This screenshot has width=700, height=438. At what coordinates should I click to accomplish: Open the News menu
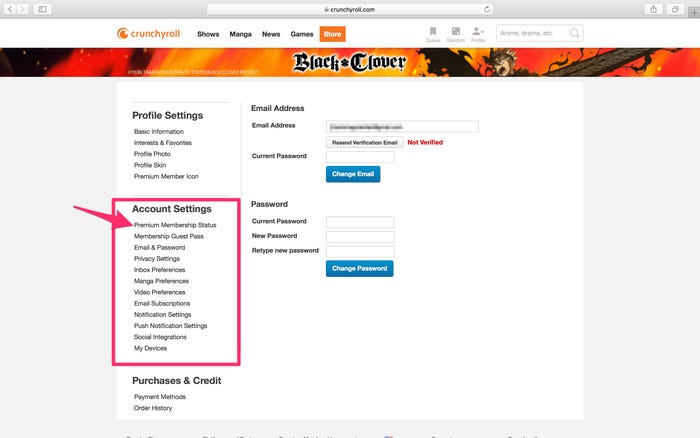tap(271, 34)
